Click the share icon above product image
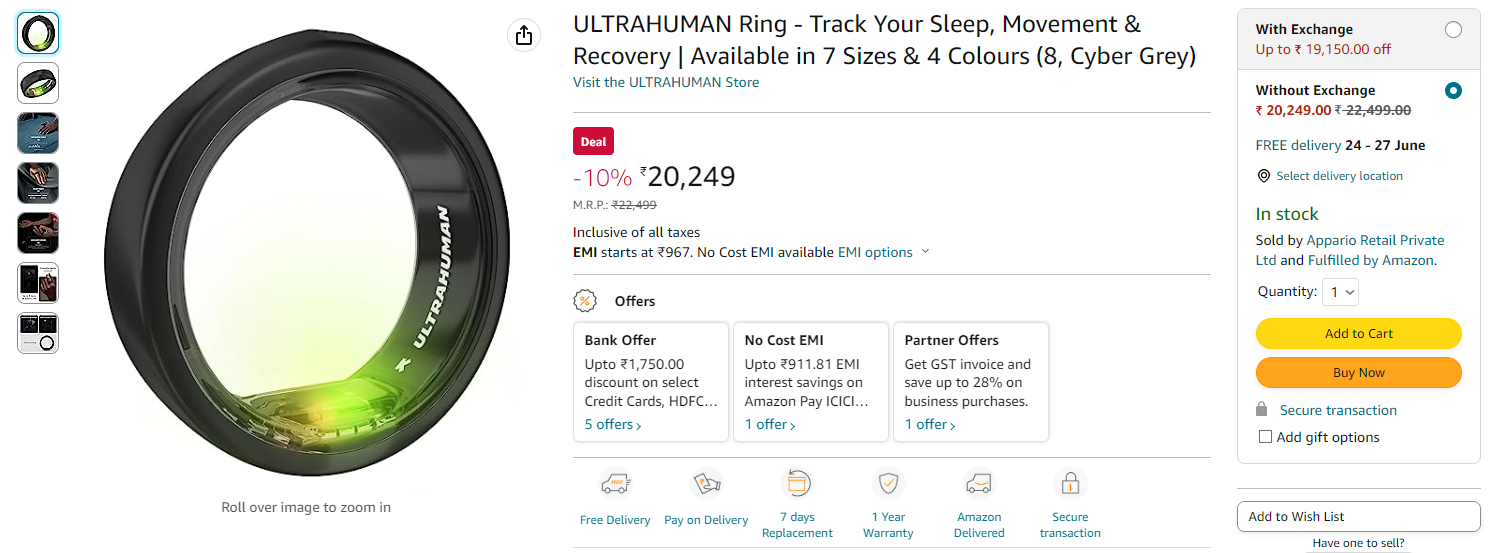 pyautogui.click(x=524, y=36)
